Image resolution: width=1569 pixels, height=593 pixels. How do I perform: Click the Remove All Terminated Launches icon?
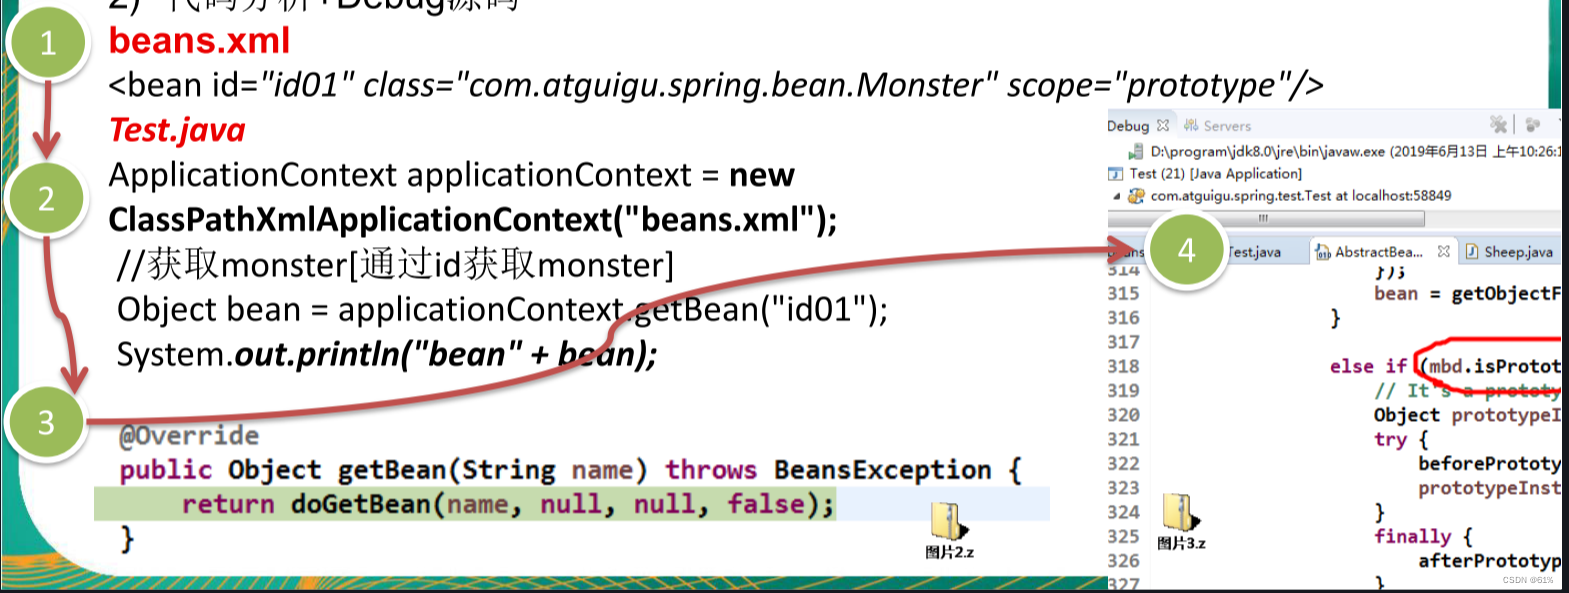click(x=1498, y=124)
